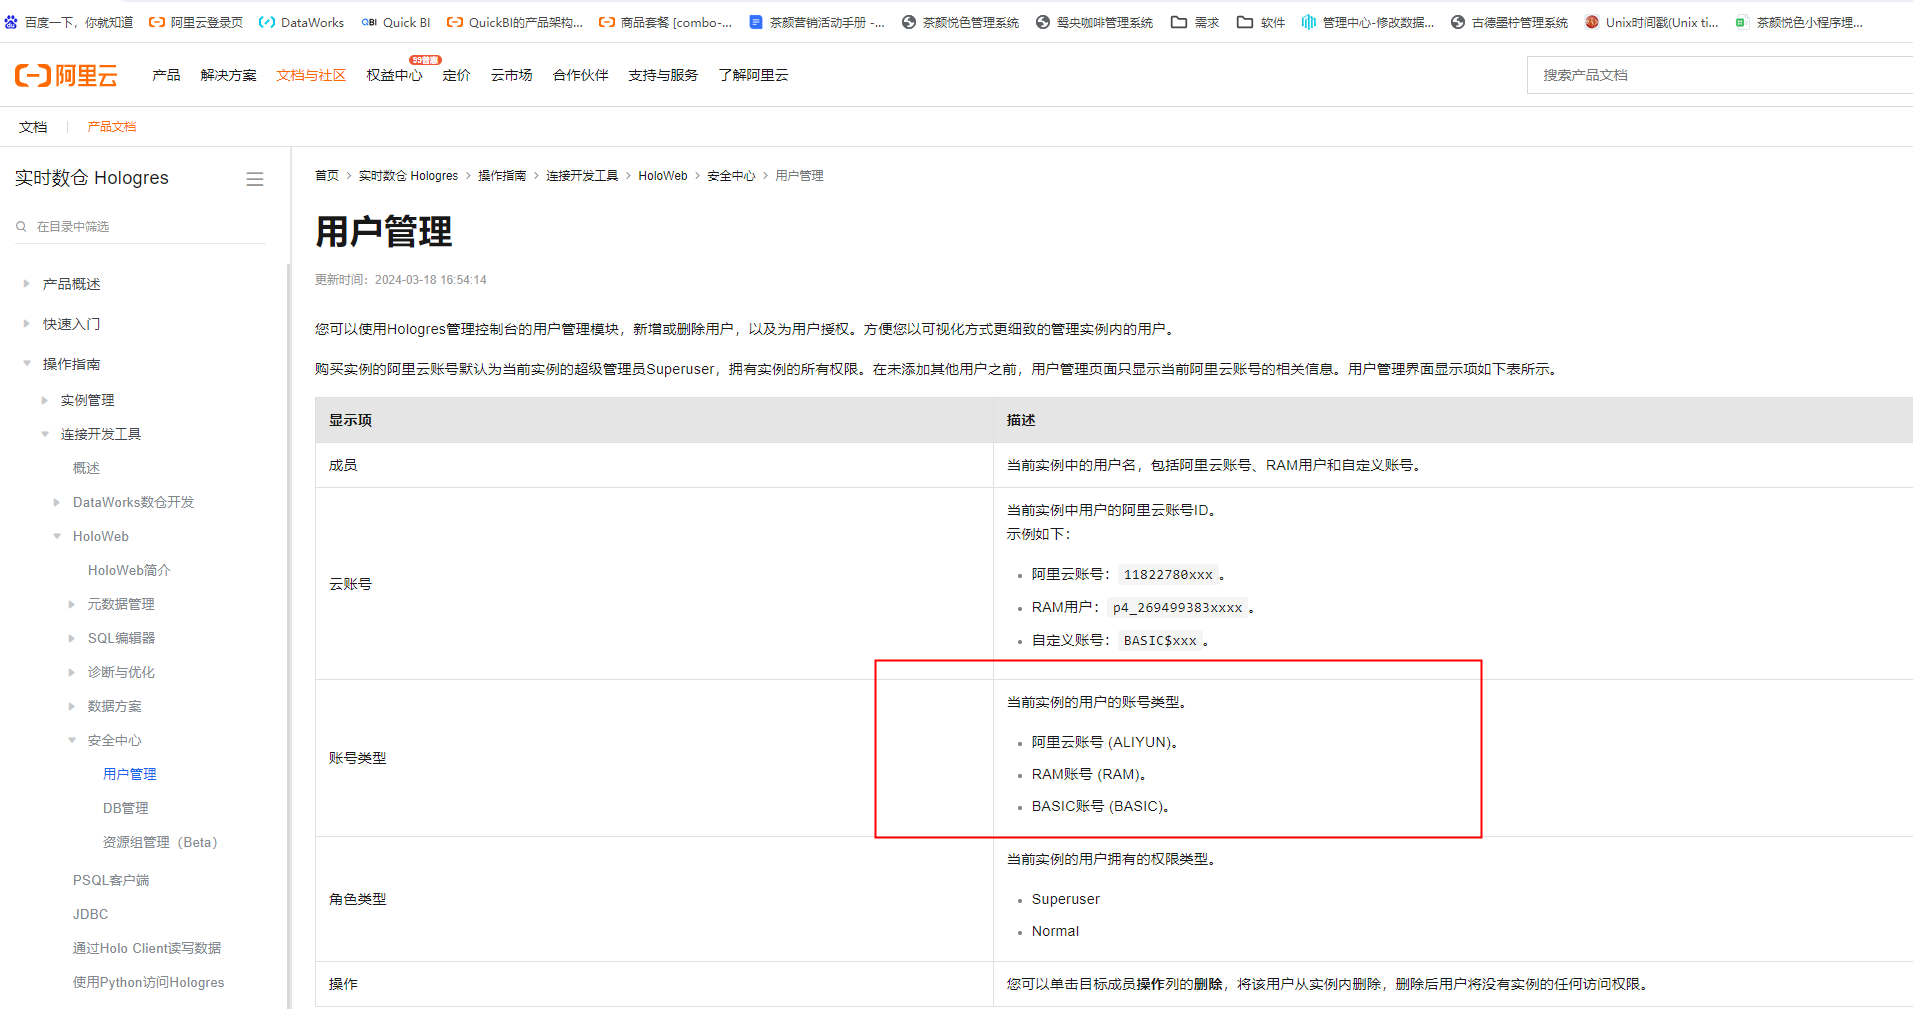Open 云市场 in top navigation

pos(511,75)
